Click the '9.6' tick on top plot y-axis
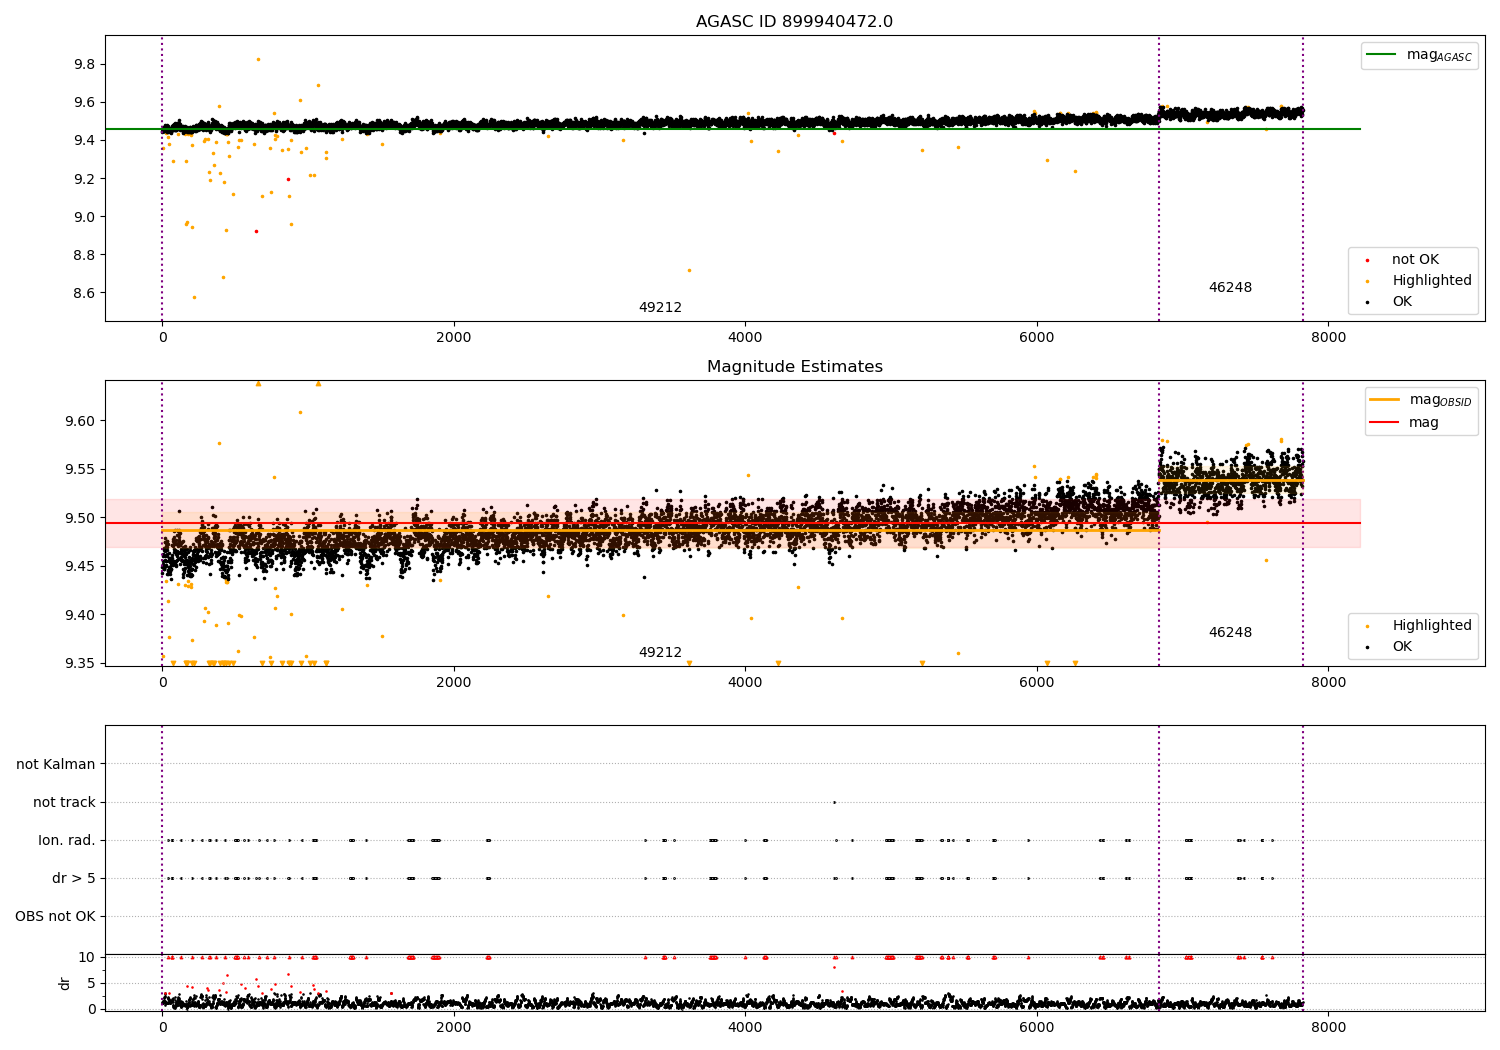The image size is (1500, 1050). [x=84, y=103]
